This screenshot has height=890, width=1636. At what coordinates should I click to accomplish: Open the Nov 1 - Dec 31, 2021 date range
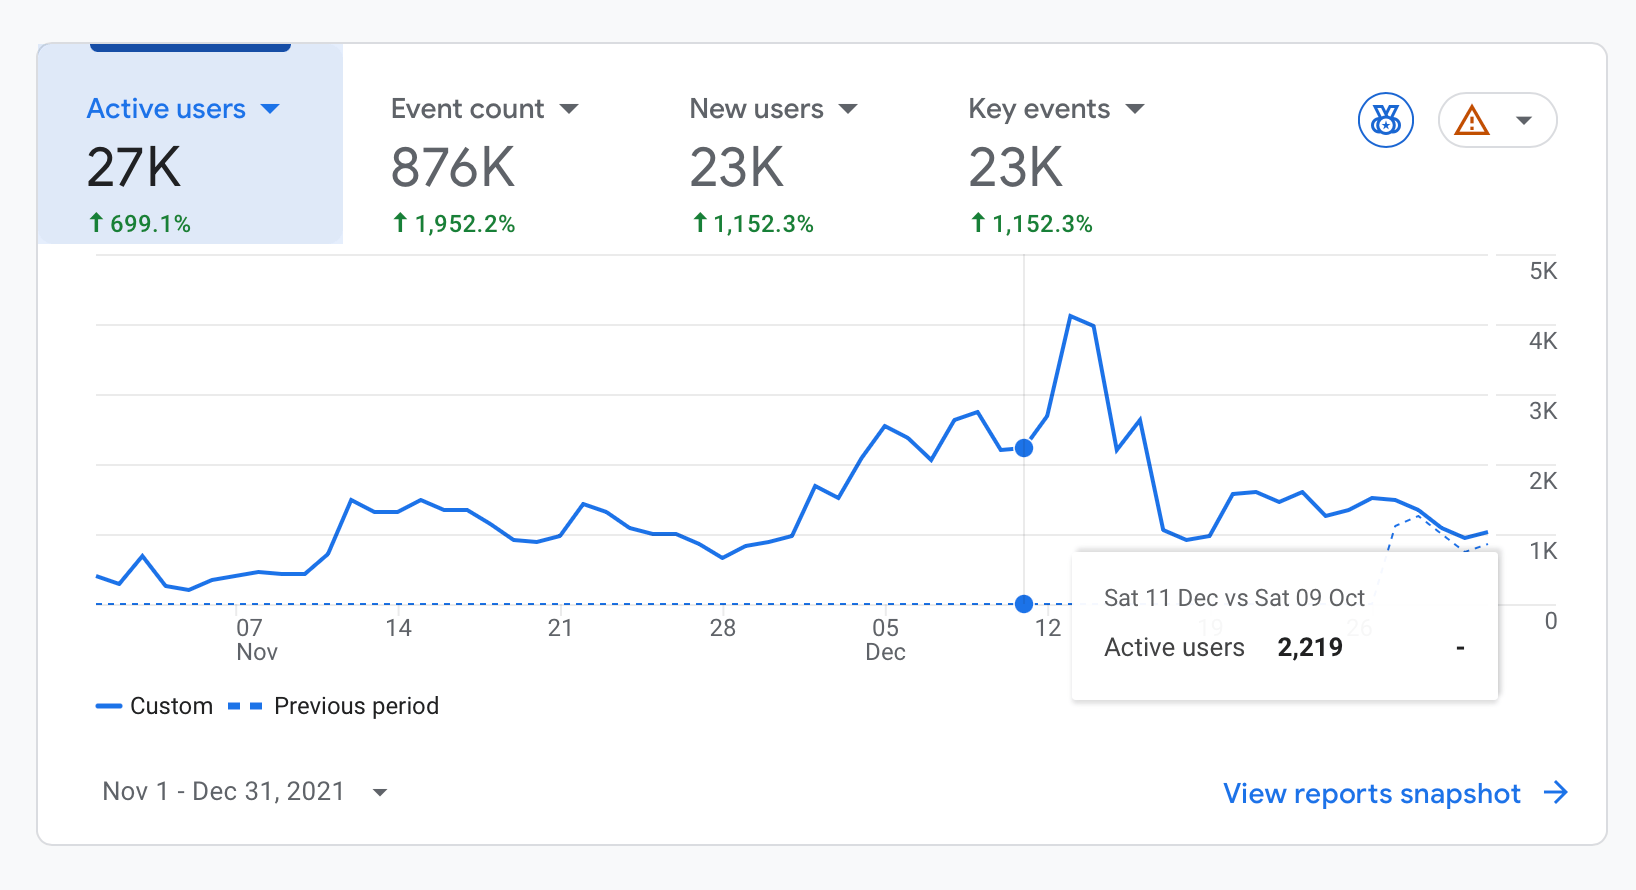(x=223, y=792)
